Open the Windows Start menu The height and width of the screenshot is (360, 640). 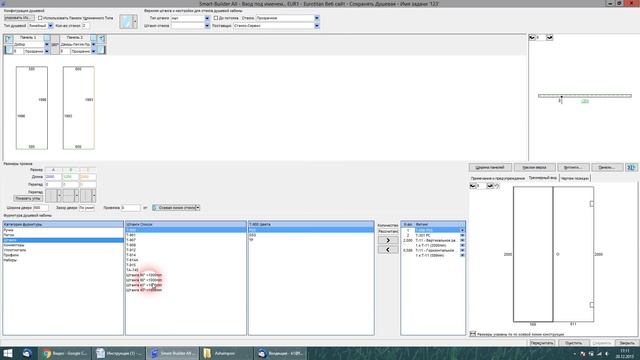(8, 353)
